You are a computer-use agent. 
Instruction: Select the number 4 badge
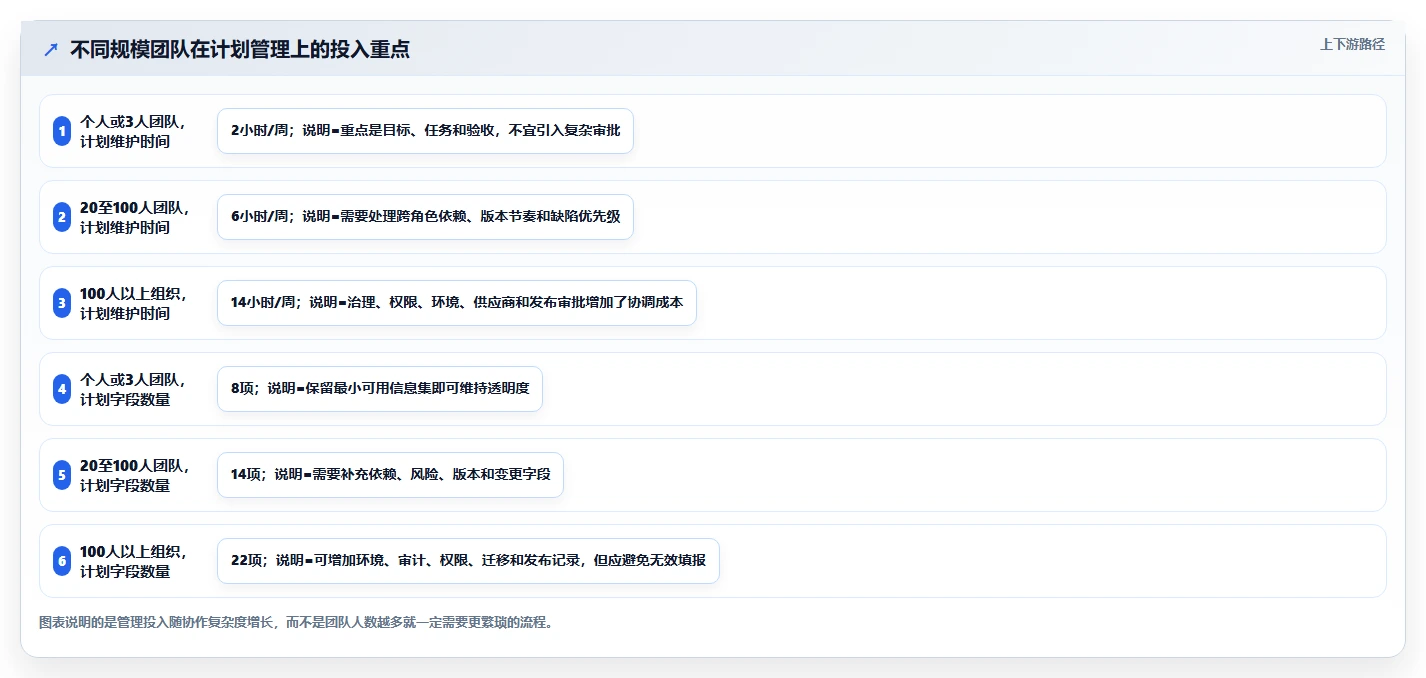62,389
